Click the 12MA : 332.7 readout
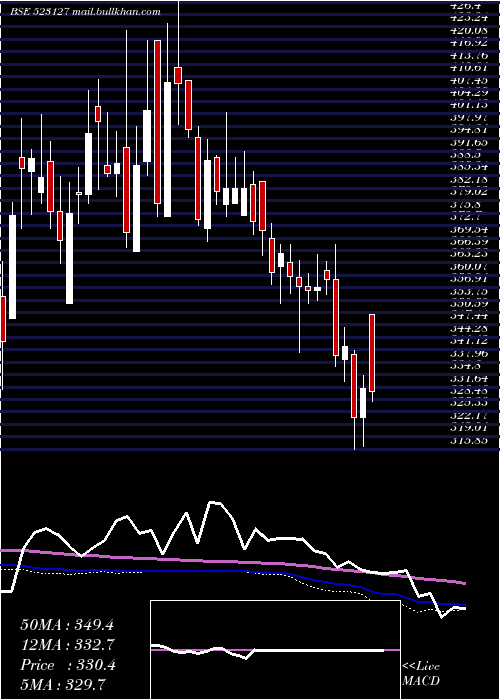This screenshot has height=700, width=500. pos(68,645)
